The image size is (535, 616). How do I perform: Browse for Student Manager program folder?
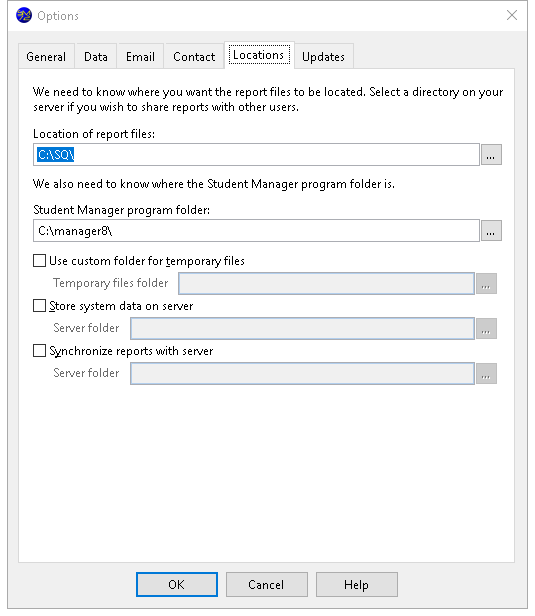491,231
